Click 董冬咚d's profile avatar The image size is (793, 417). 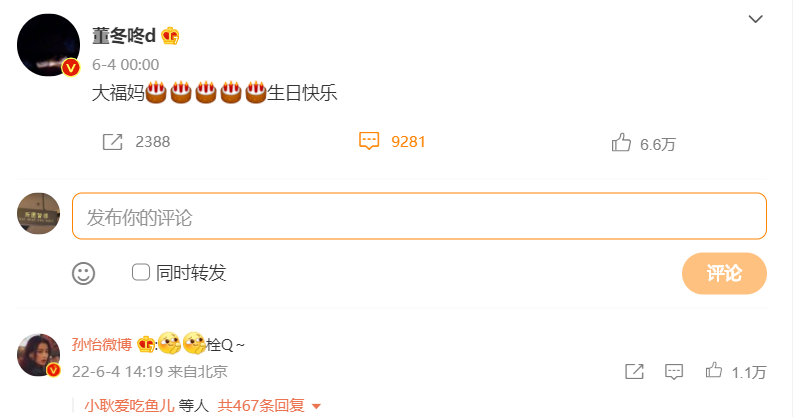(49, 45)
